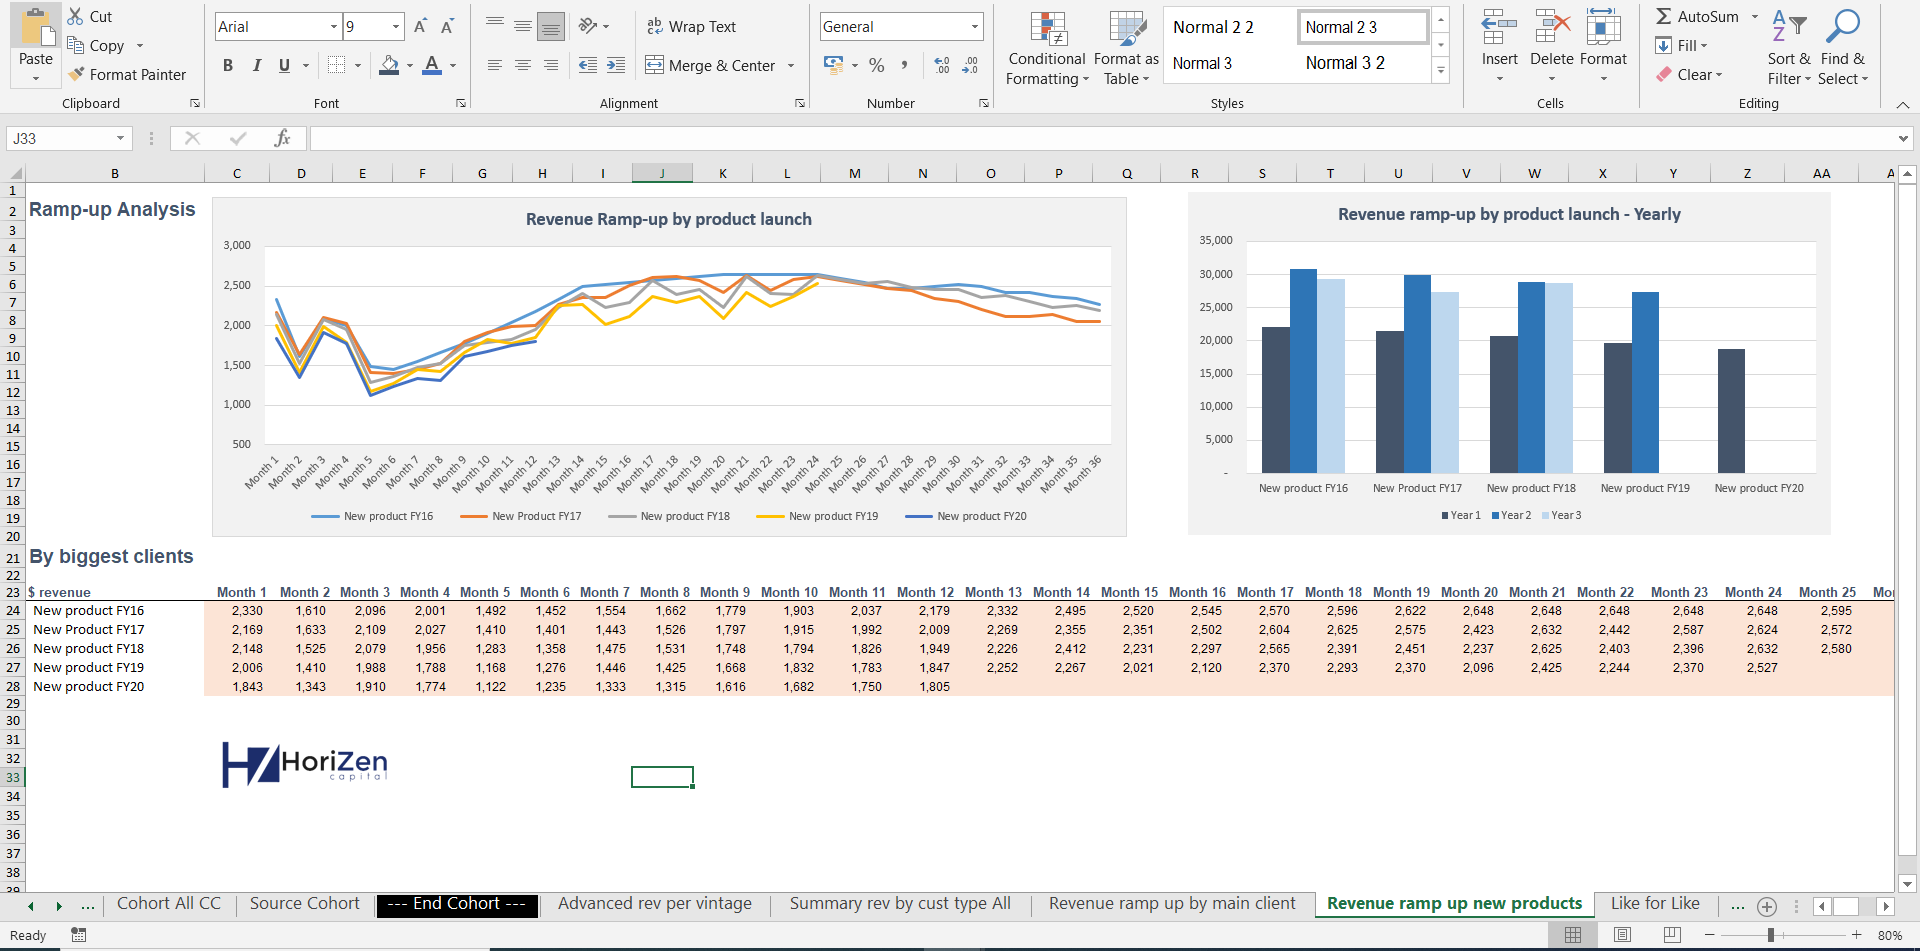The height and width of the screenshot is (951, 1920).
Task: Collapse the ribbon
Action: point(1903,104)
